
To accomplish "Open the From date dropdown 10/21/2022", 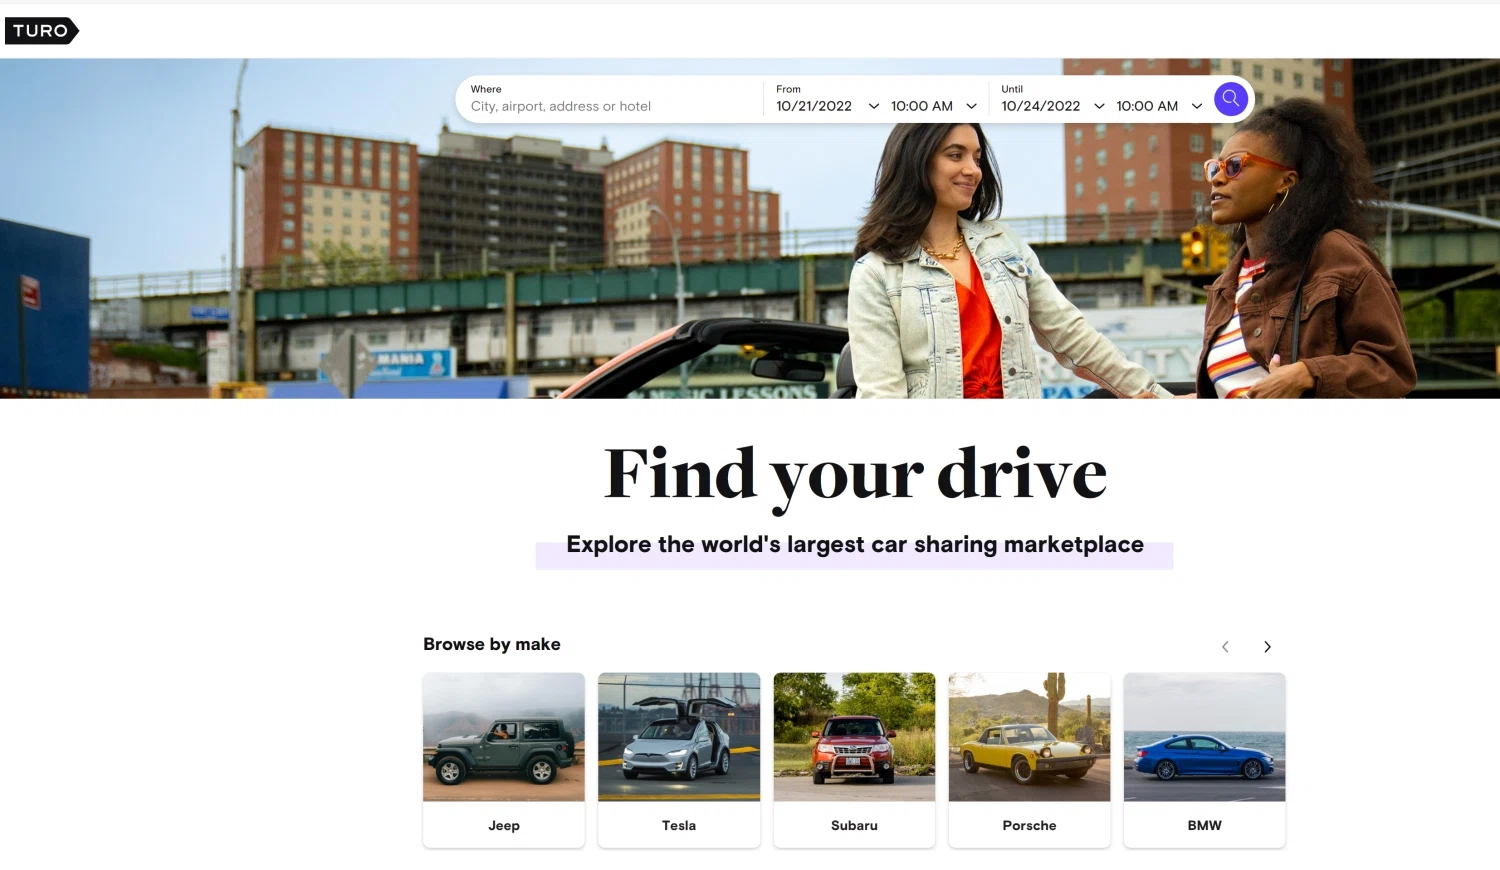I will [x=827, y=106].
